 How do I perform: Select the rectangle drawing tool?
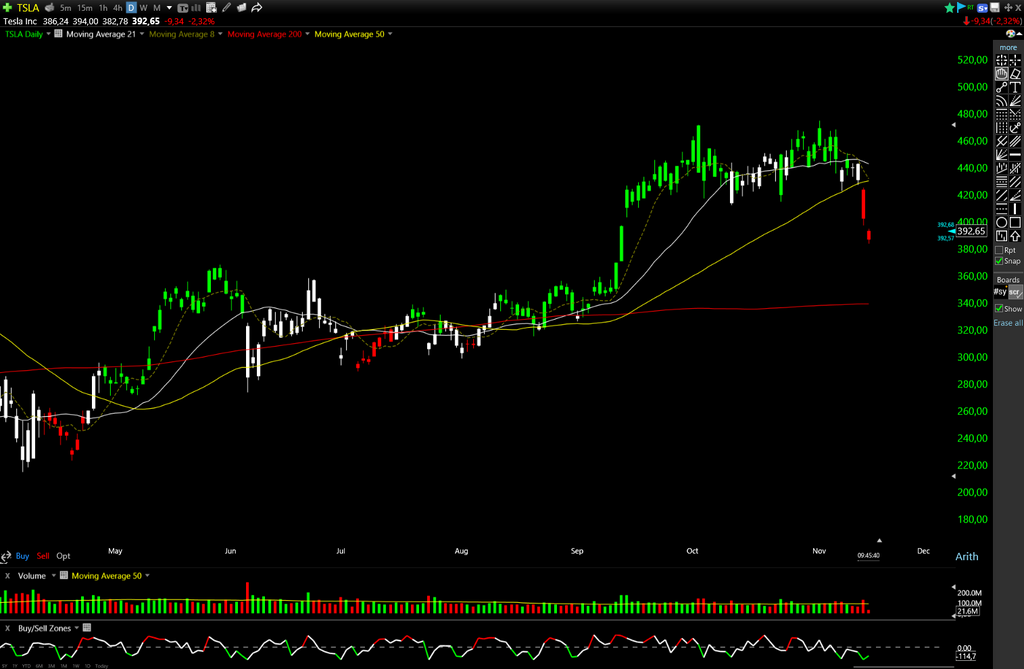click(1015, 223)
